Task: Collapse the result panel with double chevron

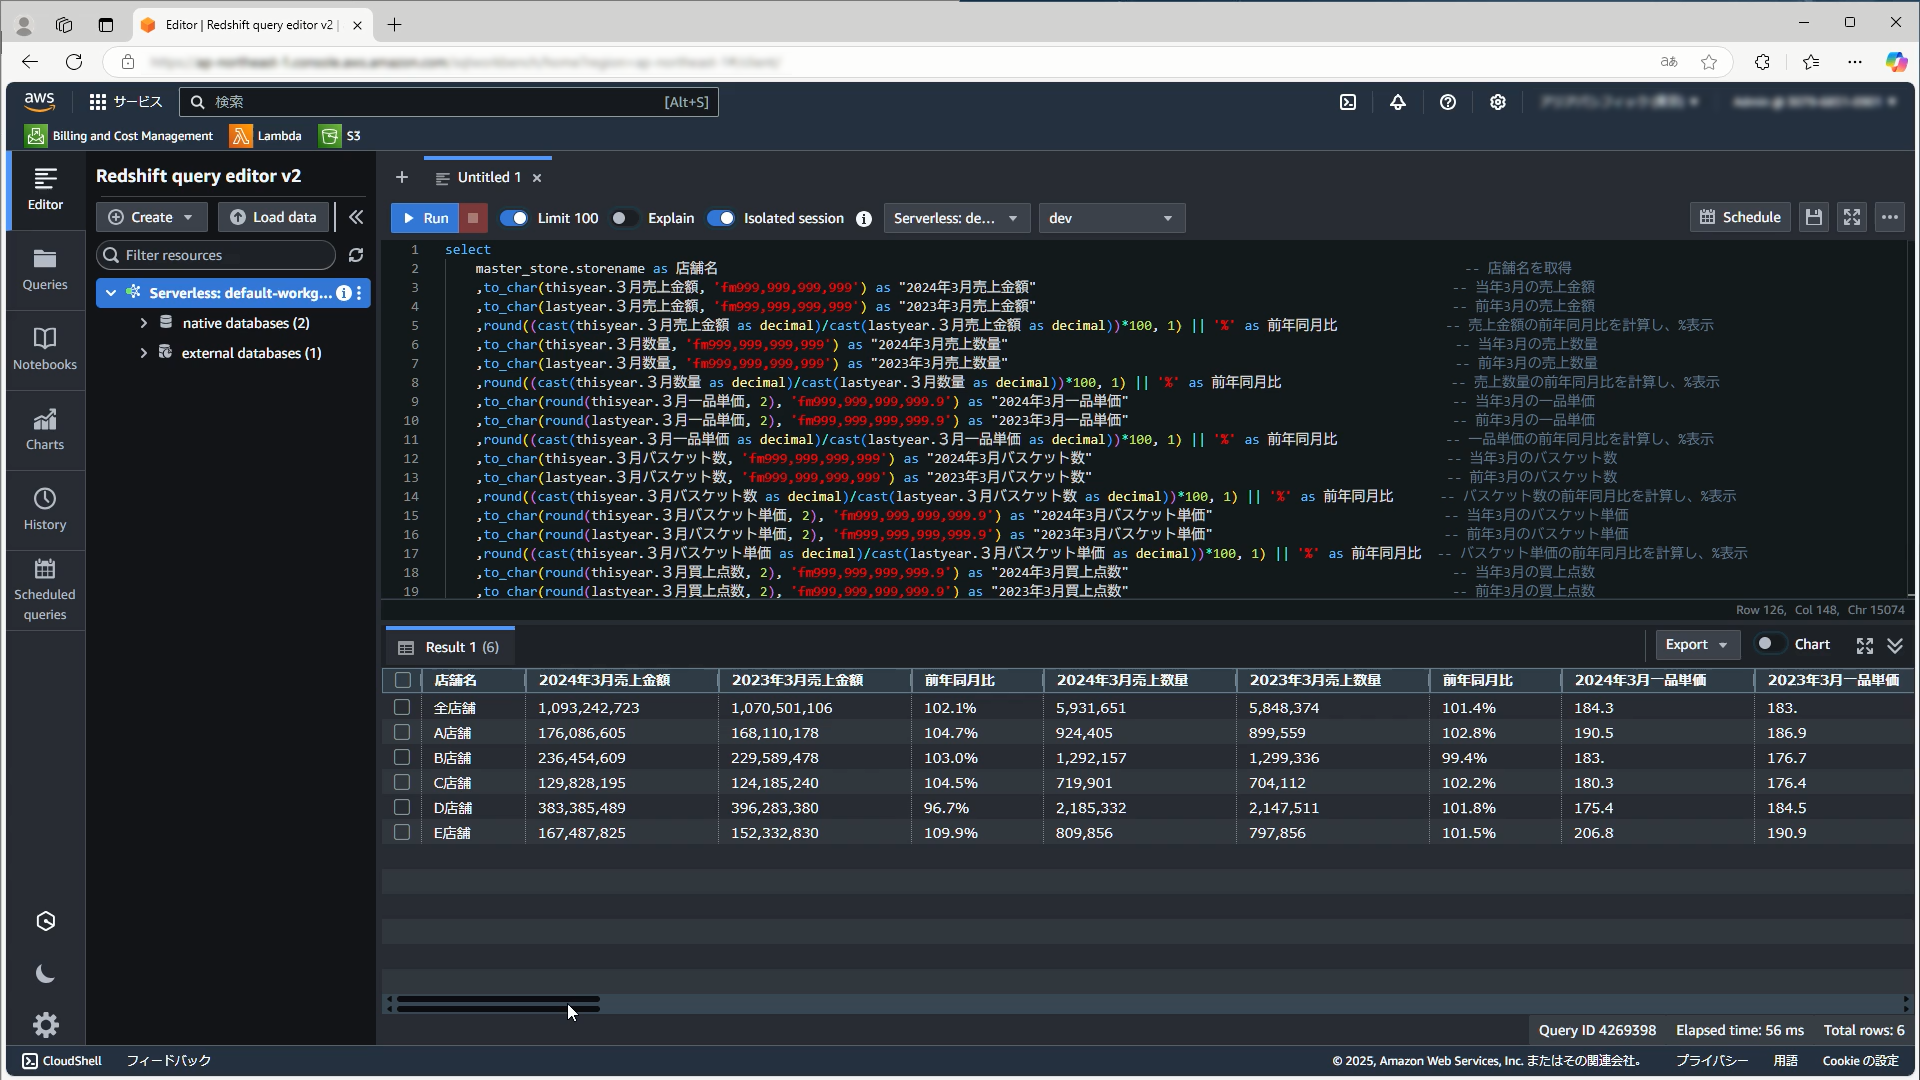Action: [x=1895, y=646]
